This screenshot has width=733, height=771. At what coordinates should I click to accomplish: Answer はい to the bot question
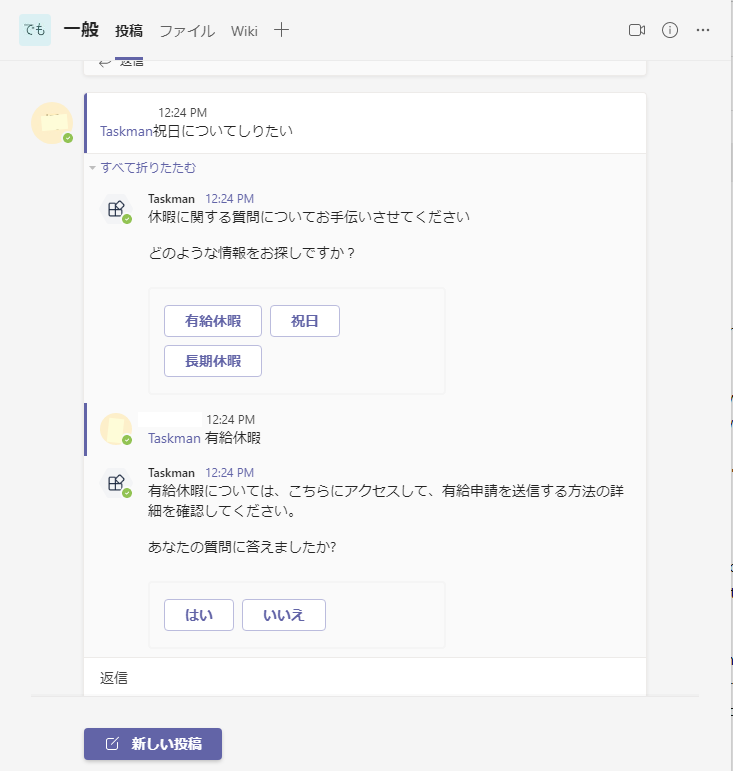(x=199, y=615)
